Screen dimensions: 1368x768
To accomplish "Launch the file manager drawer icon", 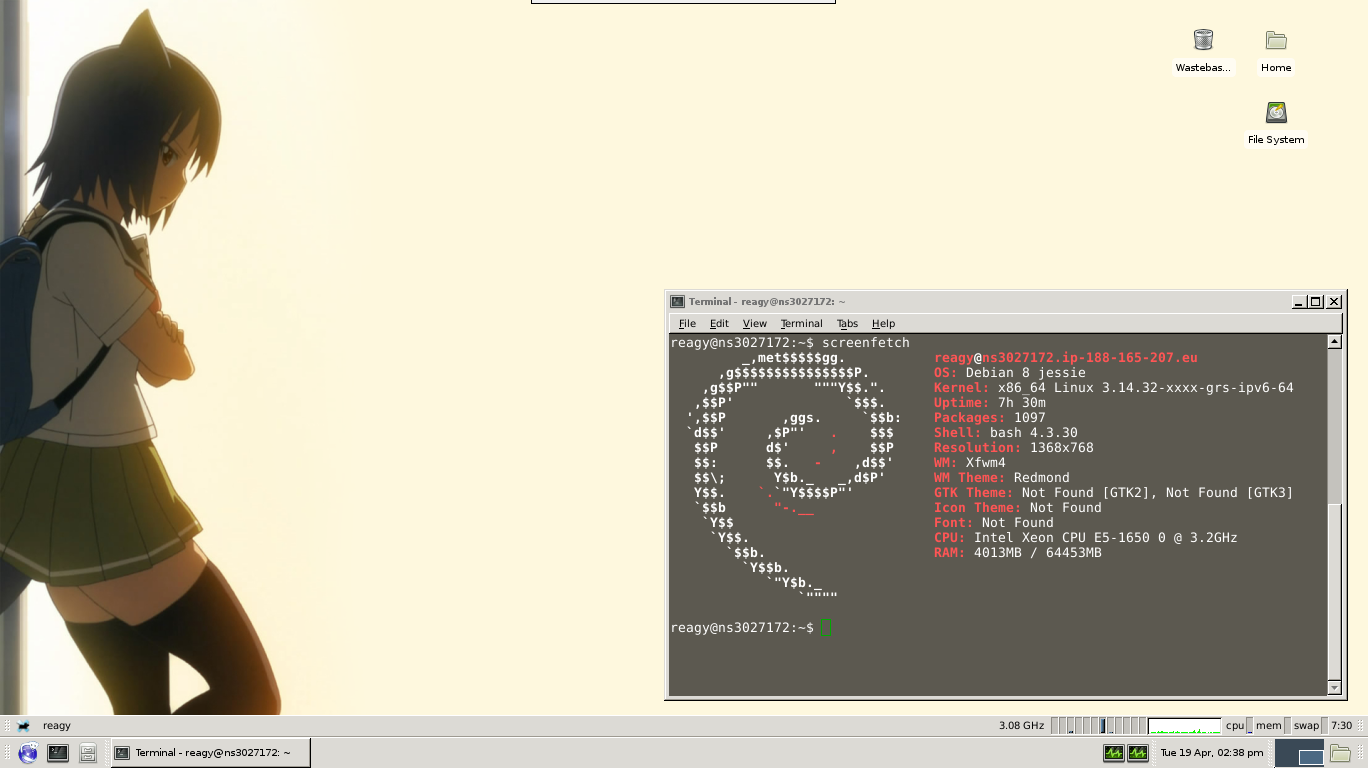I will pos(88,753).
